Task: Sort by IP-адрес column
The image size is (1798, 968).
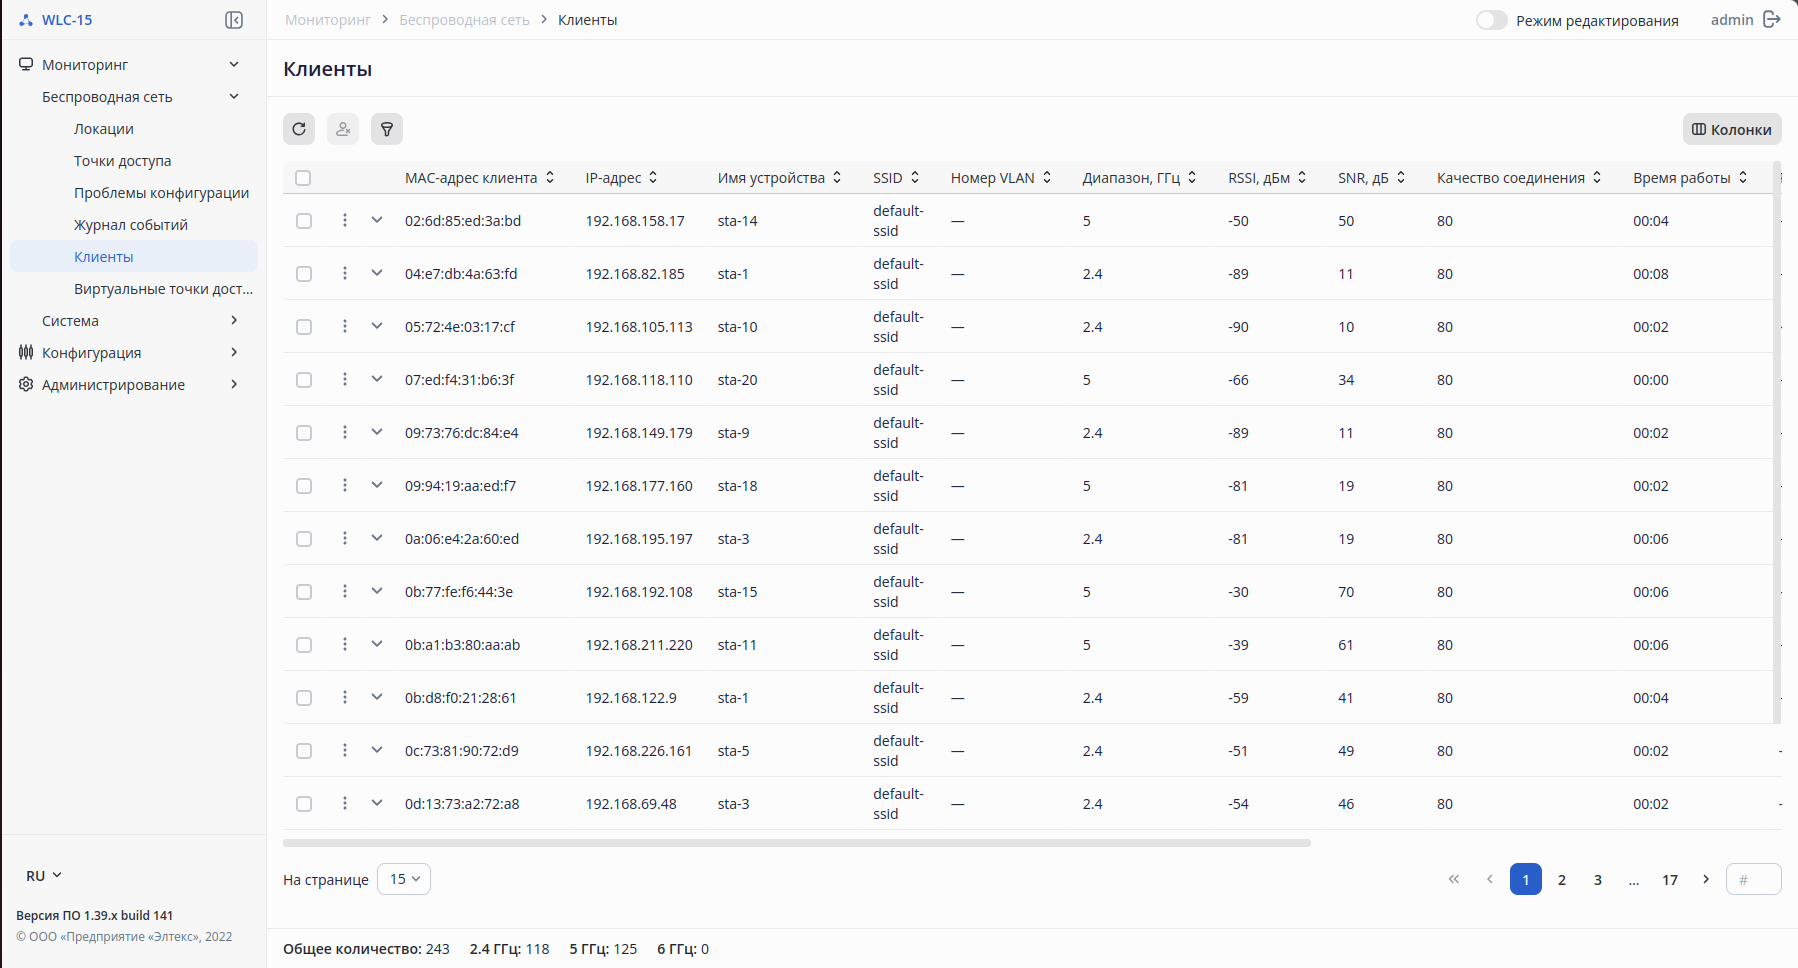Action: [x=653, y=177]
